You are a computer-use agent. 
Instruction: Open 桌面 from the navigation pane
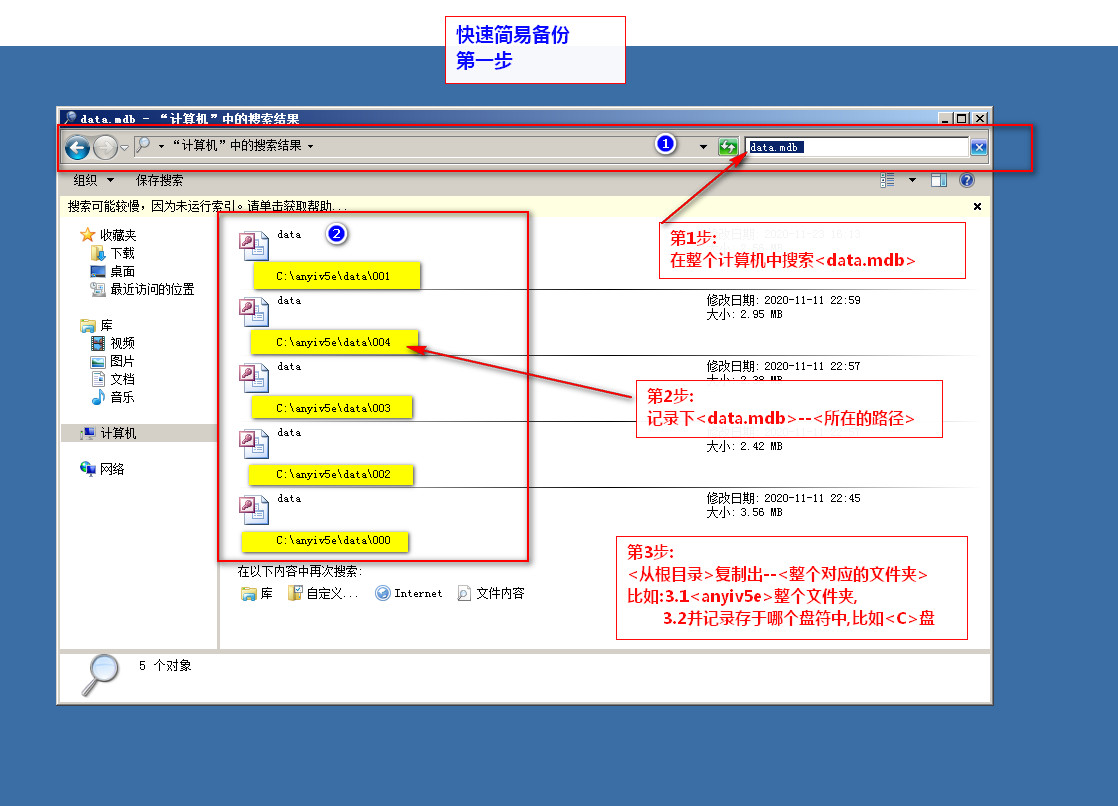tap(122, 272)
